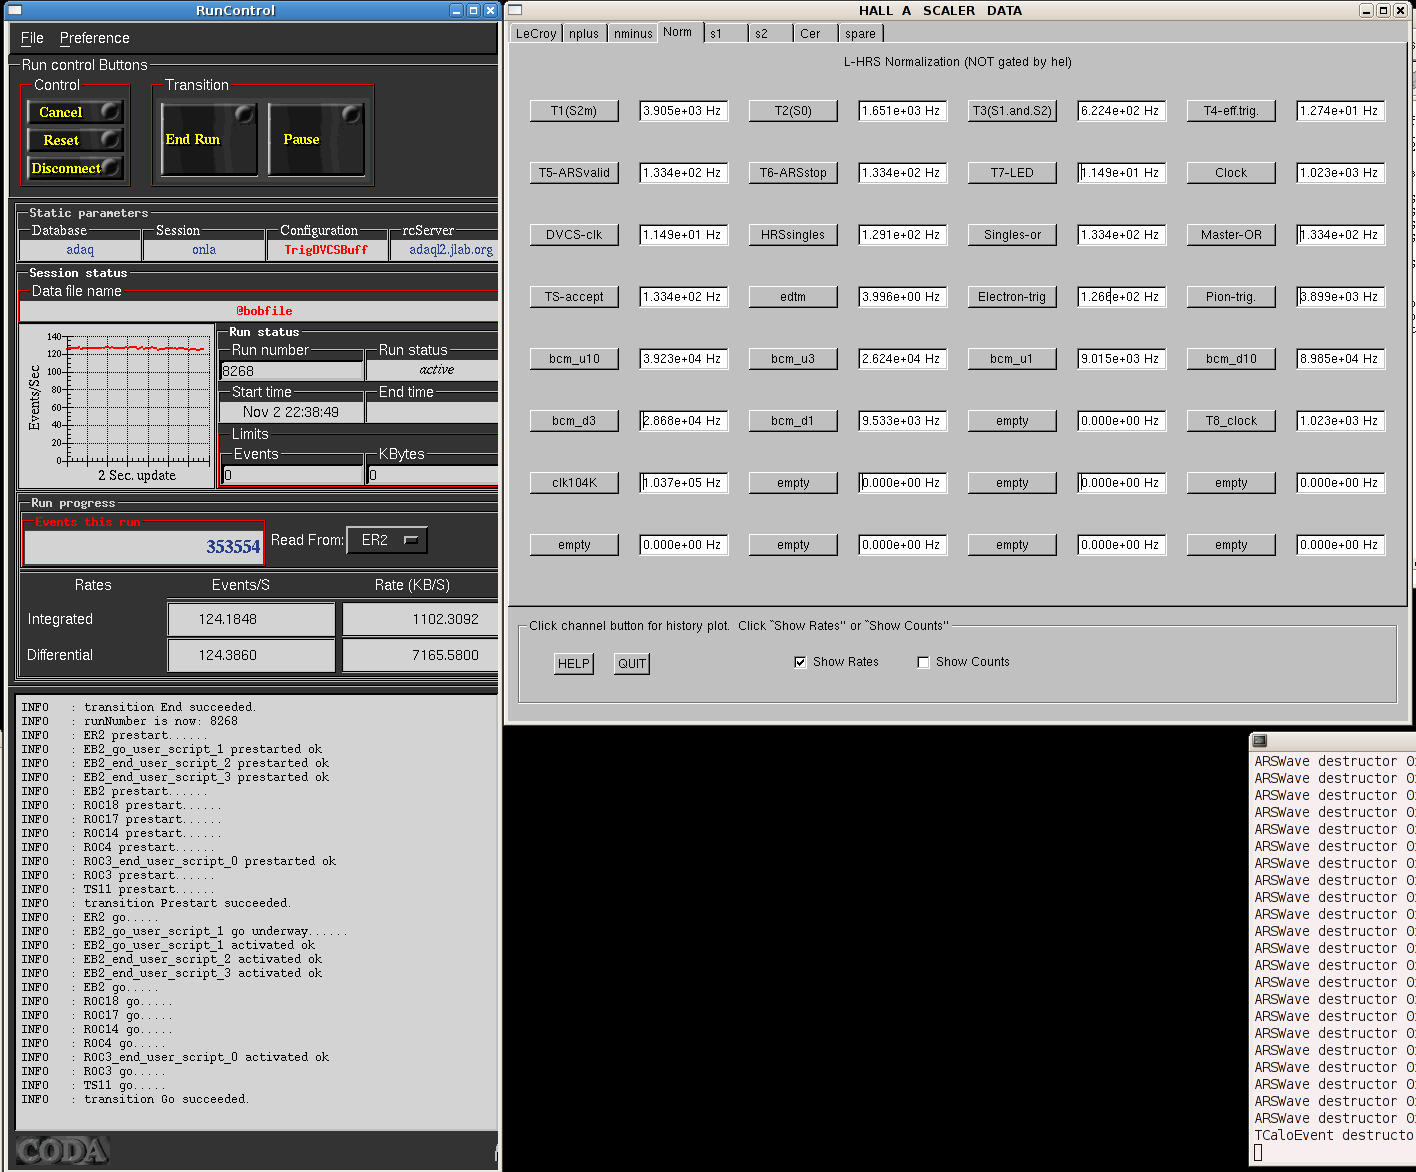This screenshot has height=1172, width=1416.
Task: Click the terminal window menu icon
Action: tap(1260, 741)
